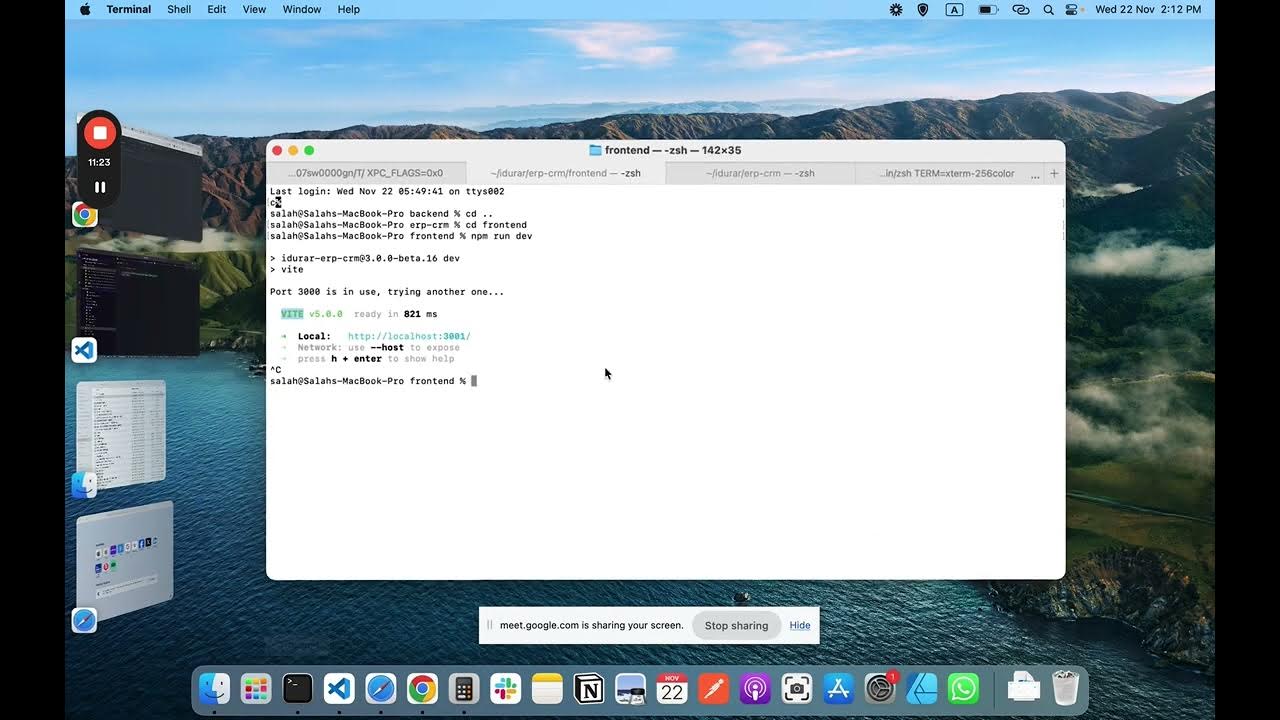This screenshot has height=720, width=1280.
Task: Open the Screenshot app in the Dock
Action: tap(797, 688)
